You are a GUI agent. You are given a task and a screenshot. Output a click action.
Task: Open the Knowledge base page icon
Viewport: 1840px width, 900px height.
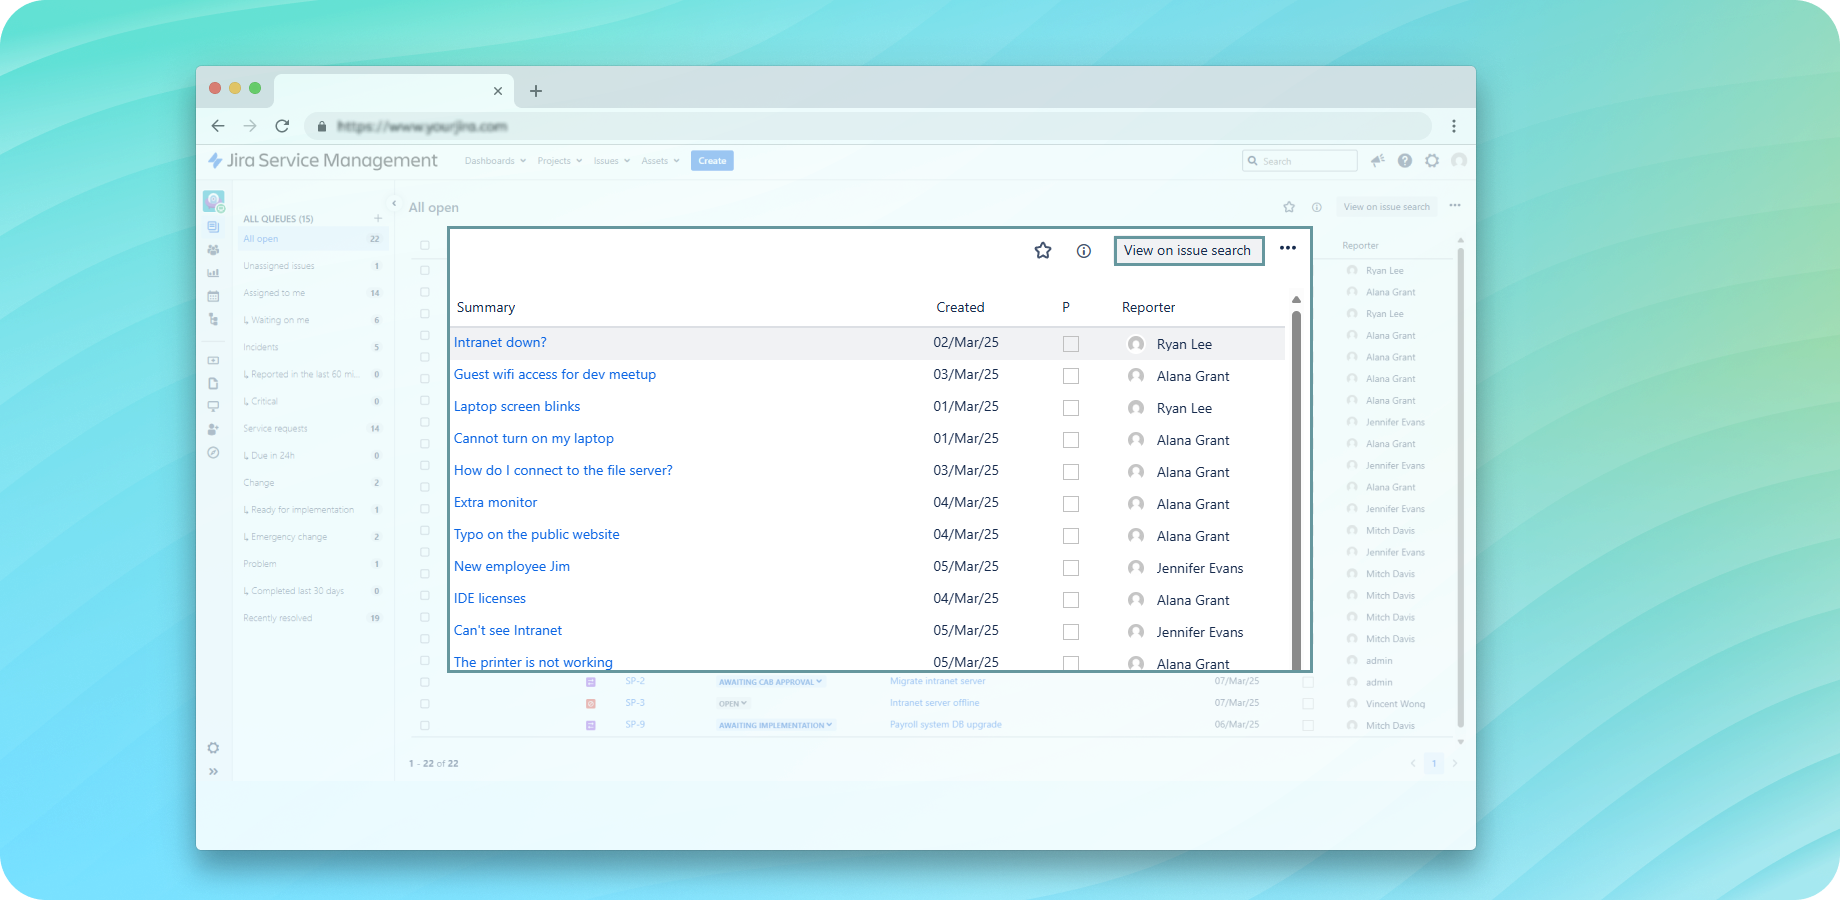(213, 383)
